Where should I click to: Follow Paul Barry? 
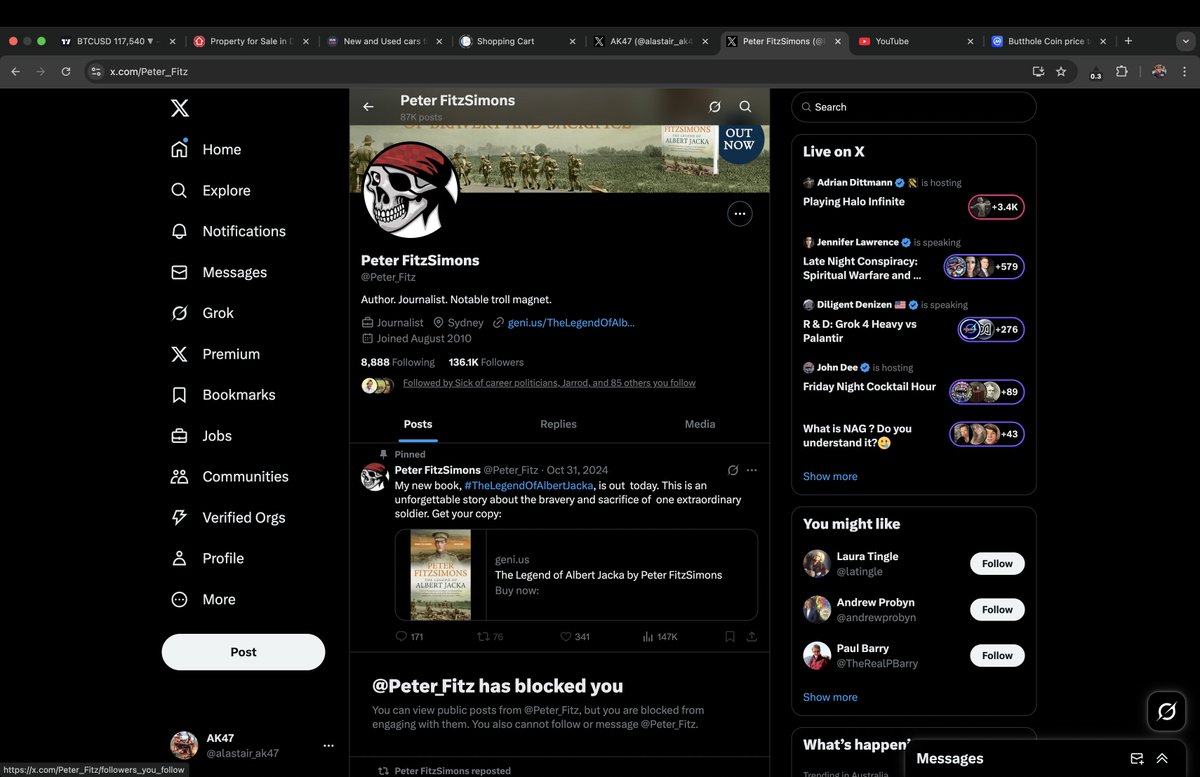(x=997, y=656)
